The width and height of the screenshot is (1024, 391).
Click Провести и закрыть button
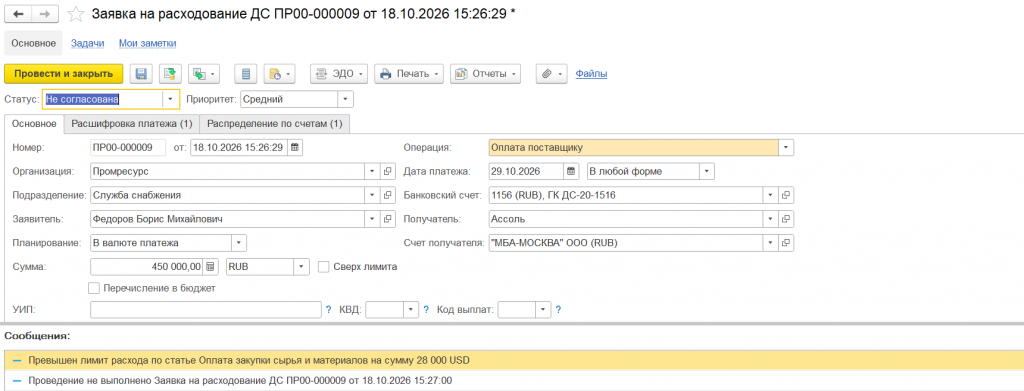[x=63, y=74]
